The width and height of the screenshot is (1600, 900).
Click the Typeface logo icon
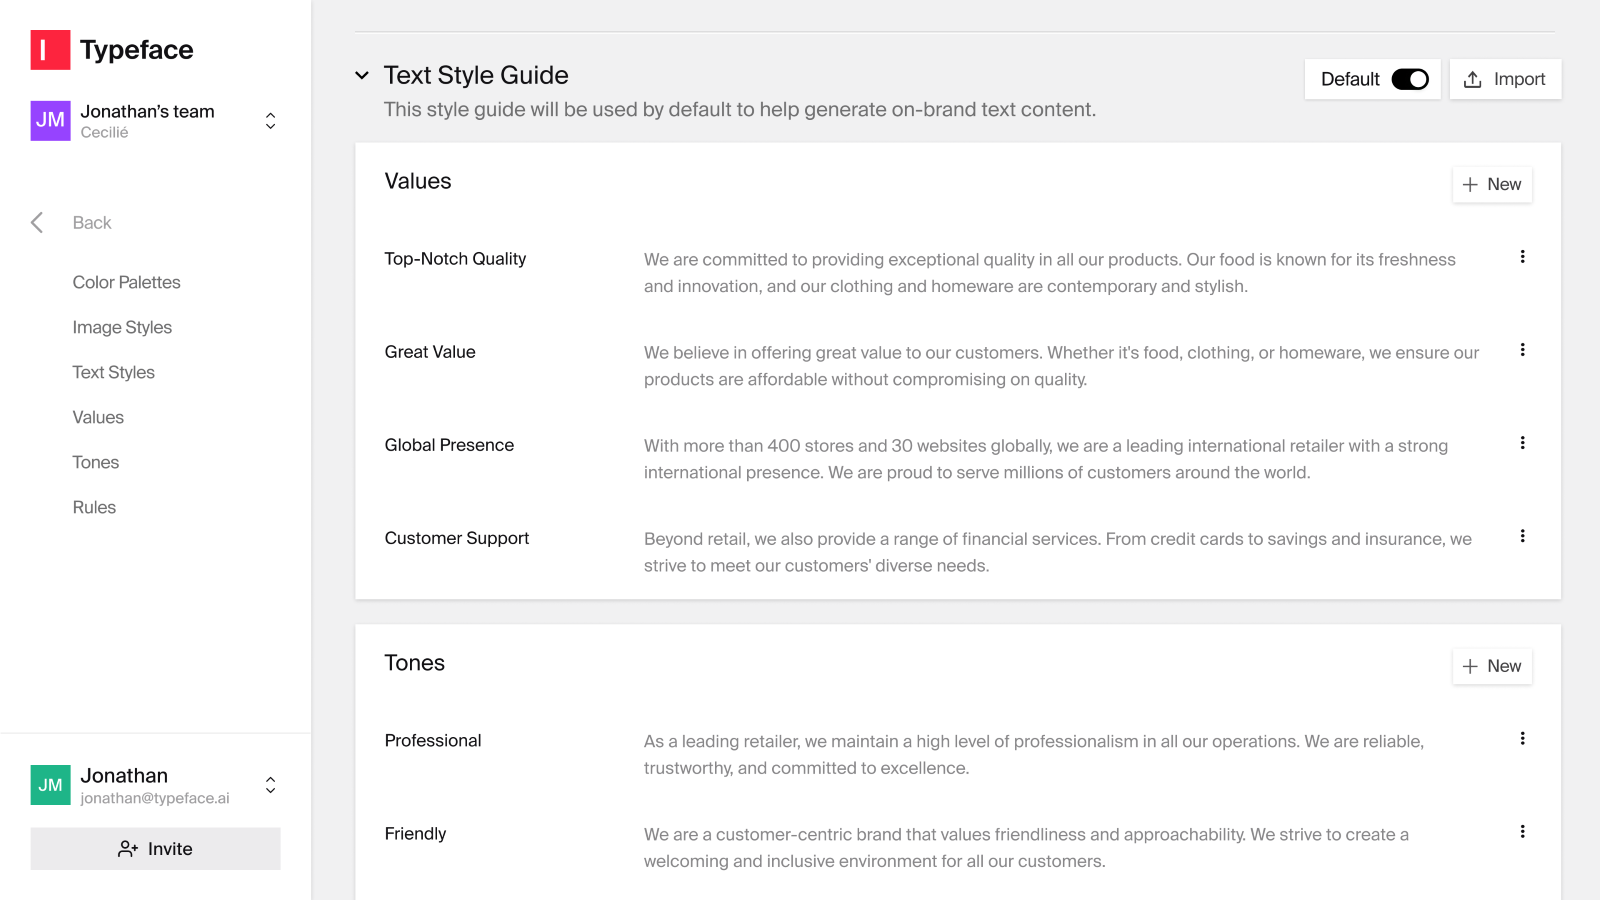coord(49,49)
